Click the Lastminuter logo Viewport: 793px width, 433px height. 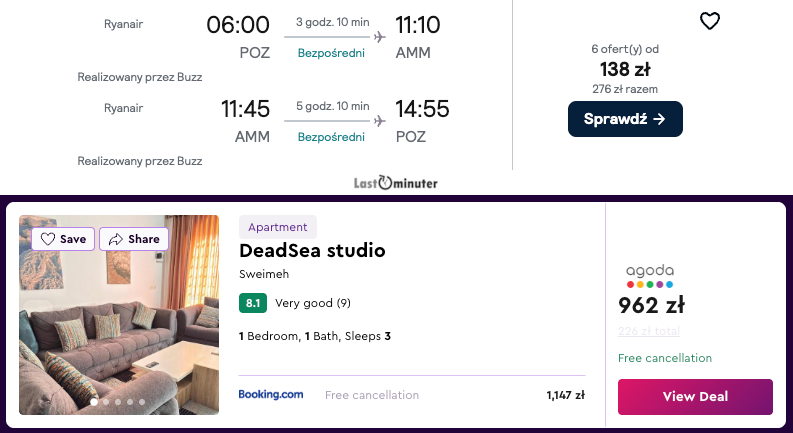(395, 183)
